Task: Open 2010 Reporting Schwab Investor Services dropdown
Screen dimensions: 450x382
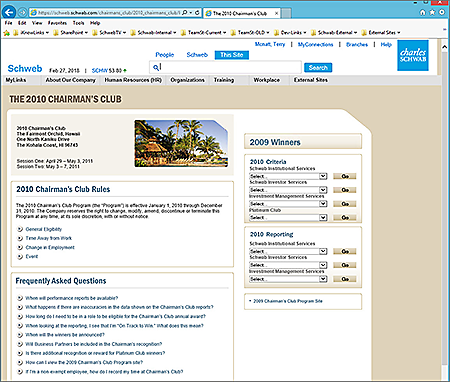Action: (x=288, y=265)
